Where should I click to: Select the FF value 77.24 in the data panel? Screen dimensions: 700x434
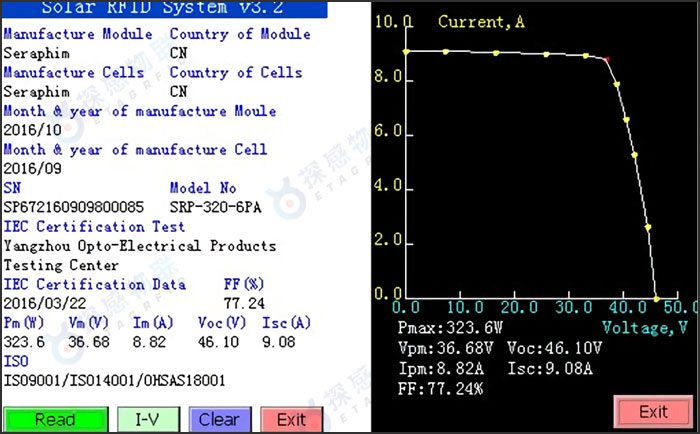(x=244, y=304)
